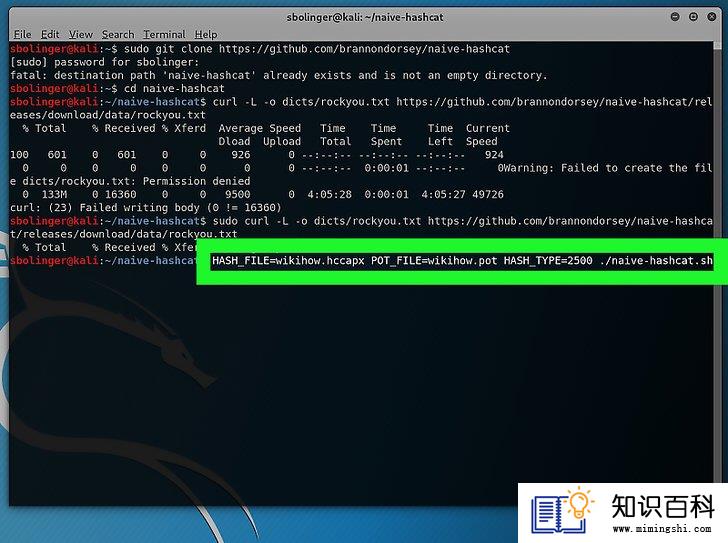Viewport: 728px width, 543px height.
Task: Click the 'cd naive-hashcat' command text
Action: 174,88
